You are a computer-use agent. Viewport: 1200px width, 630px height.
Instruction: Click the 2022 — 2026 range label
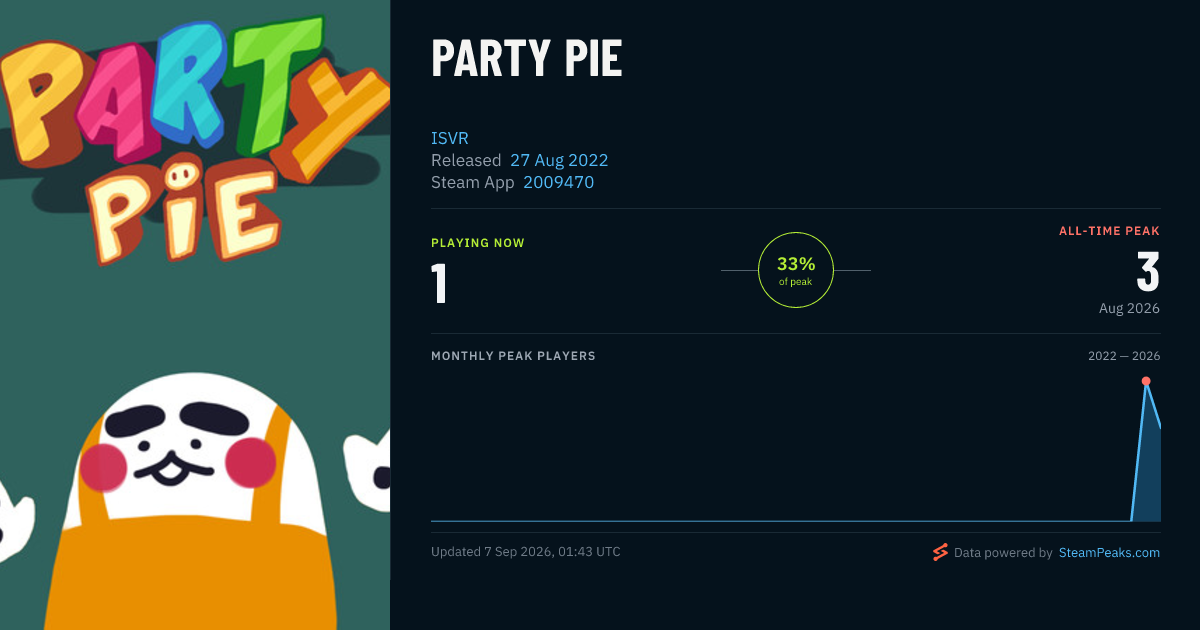tap(1124, 356)
